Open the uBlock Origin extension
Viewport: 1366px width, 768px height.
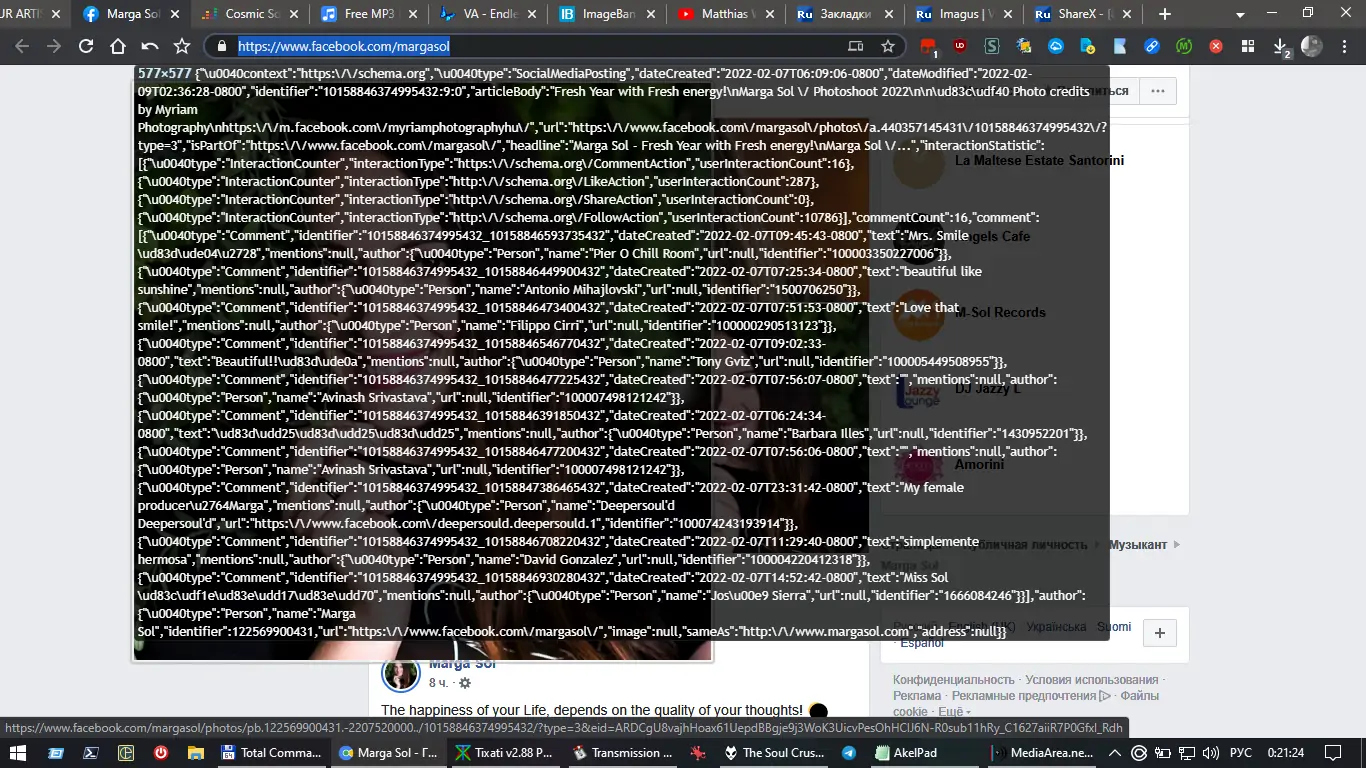pyautogui.click(x=960, y=46)
